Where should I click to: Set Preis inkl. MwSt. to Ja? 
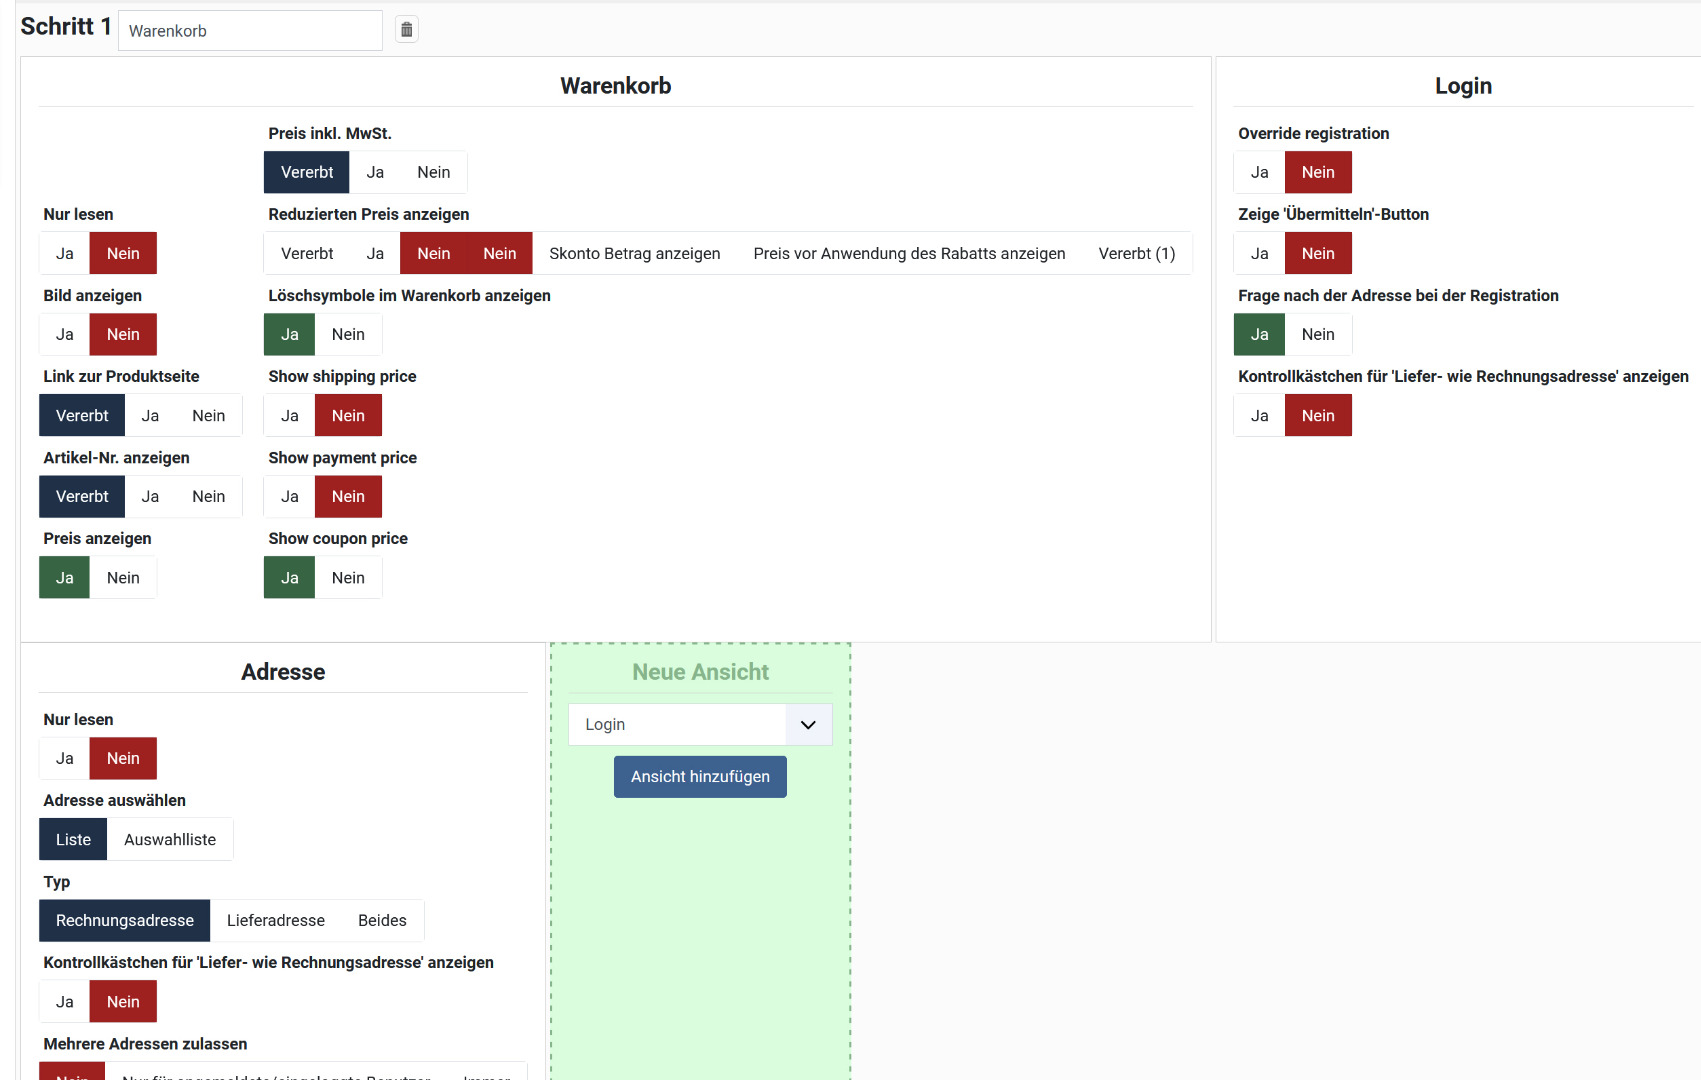tap(375, 173)
